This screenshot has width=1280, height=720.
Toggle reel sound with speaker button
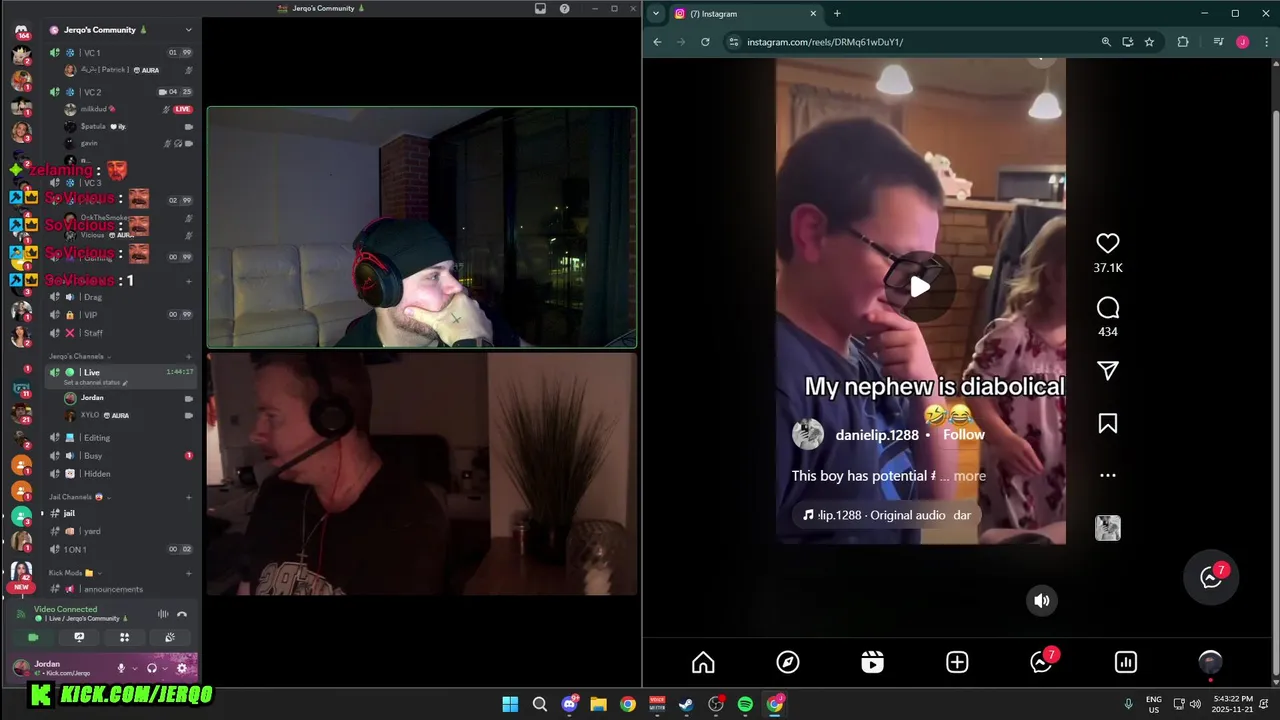(1041, 600)
